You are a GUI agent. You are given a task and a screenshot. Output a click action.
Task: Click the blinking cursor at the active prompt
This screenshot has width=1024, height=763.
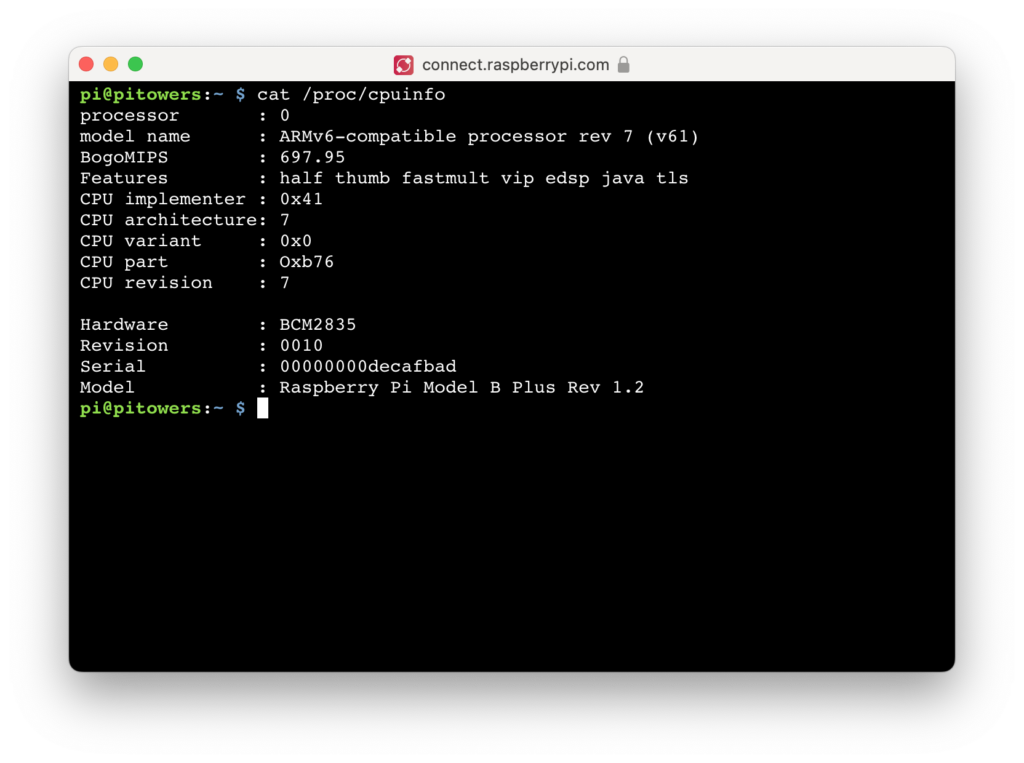coord(262,407)
